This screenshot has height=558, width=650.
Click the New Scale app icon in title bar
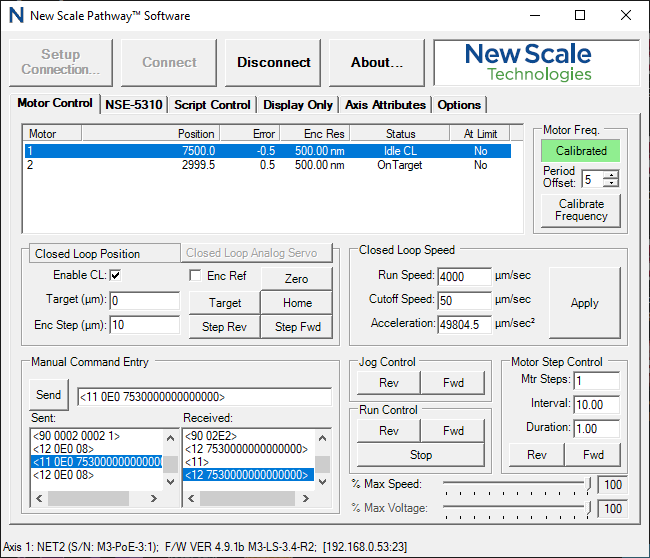pyautogui.click(x=16, y=16)
